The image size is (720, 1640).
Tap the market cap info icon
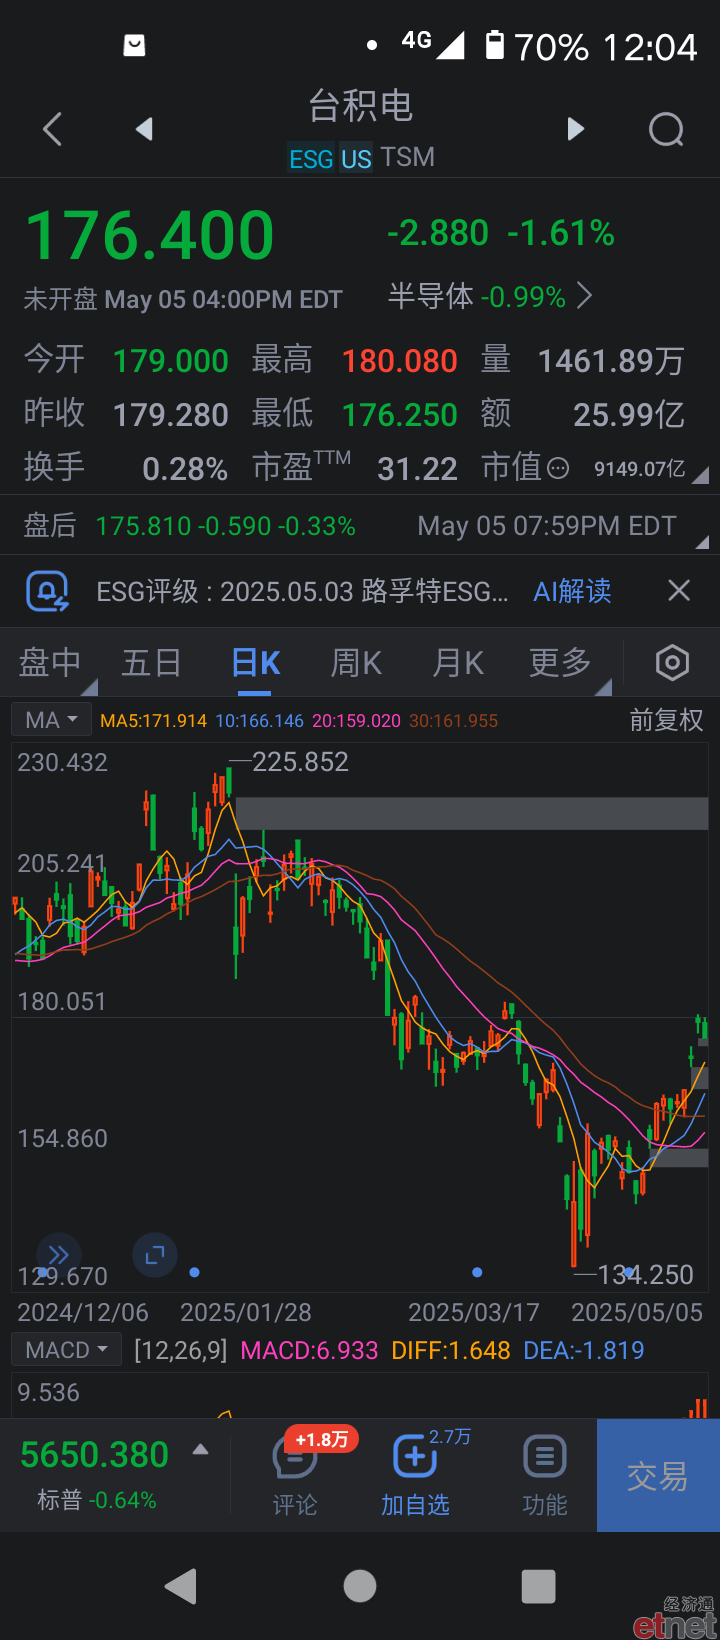pyautogui.click(x=558, y=468)
